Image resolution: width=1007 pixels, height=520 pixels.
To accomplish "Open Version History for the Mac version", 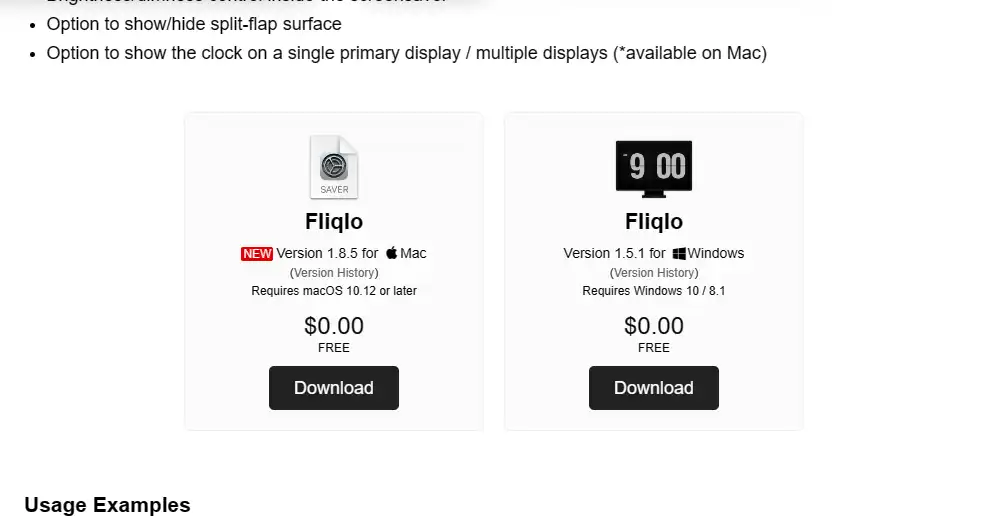I will click(334, 272).
